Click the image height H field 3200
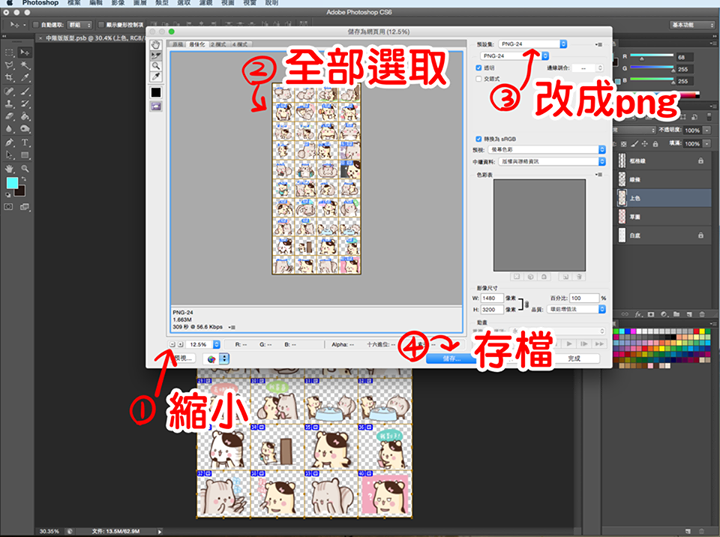Image resolution: width=720 pixels, height=537 pixels. pos(492,310)
